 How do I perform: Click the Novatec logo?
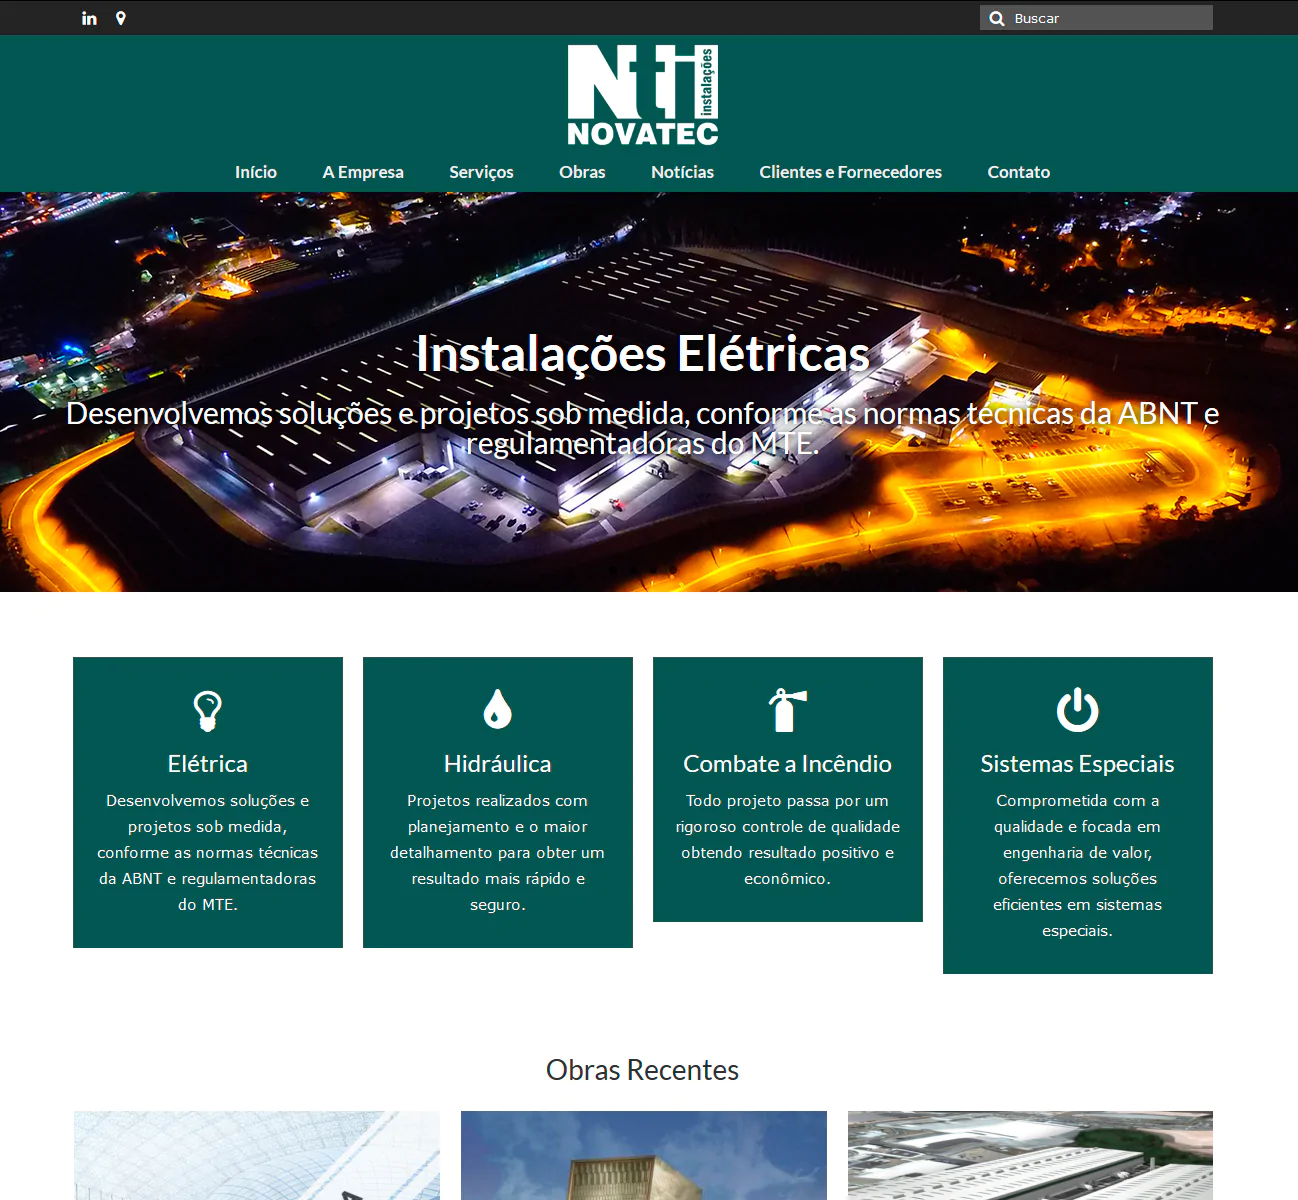click(x=642, y=95)
